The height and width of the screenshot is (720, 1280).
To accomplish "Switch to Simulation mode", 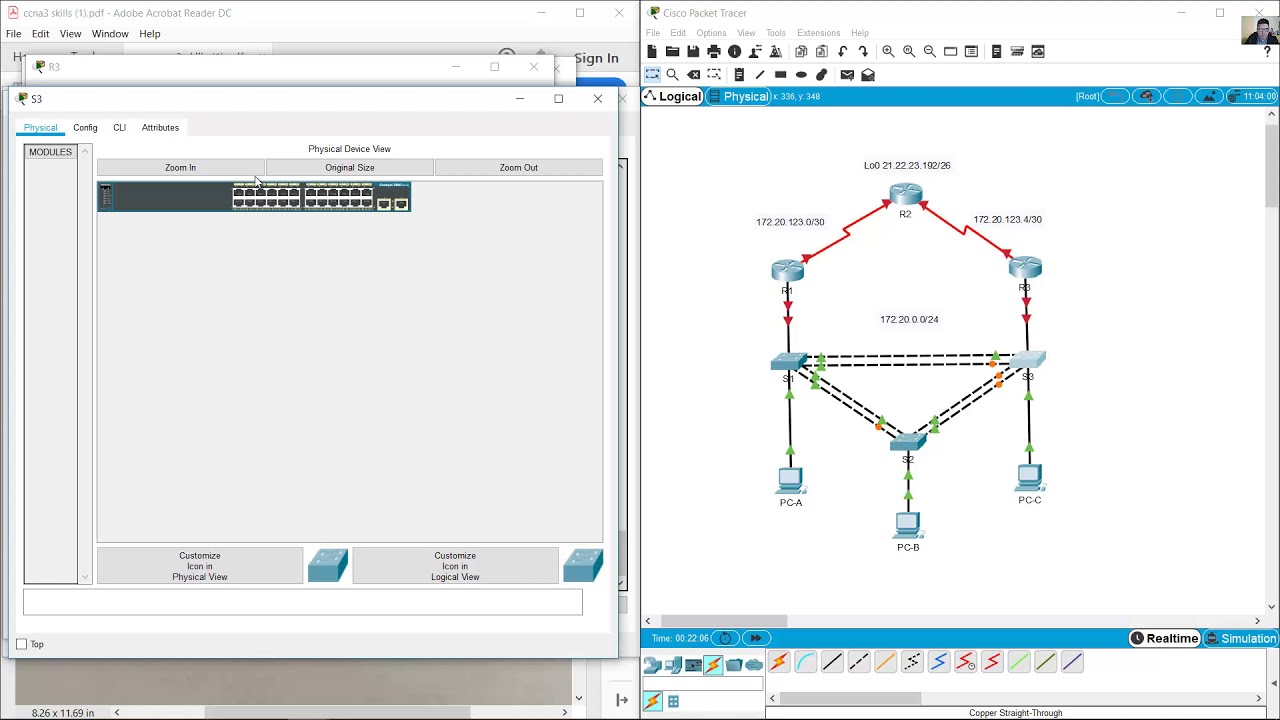I will click(x=1241, y=639).
